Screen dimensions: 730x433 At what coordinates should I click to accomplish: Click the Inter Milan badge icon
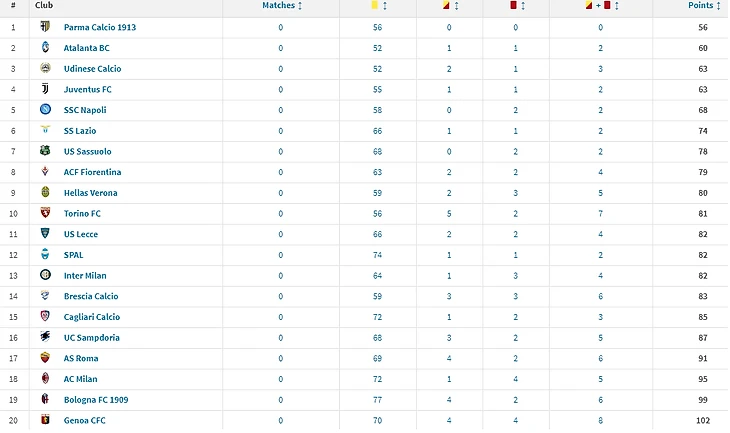45,275
